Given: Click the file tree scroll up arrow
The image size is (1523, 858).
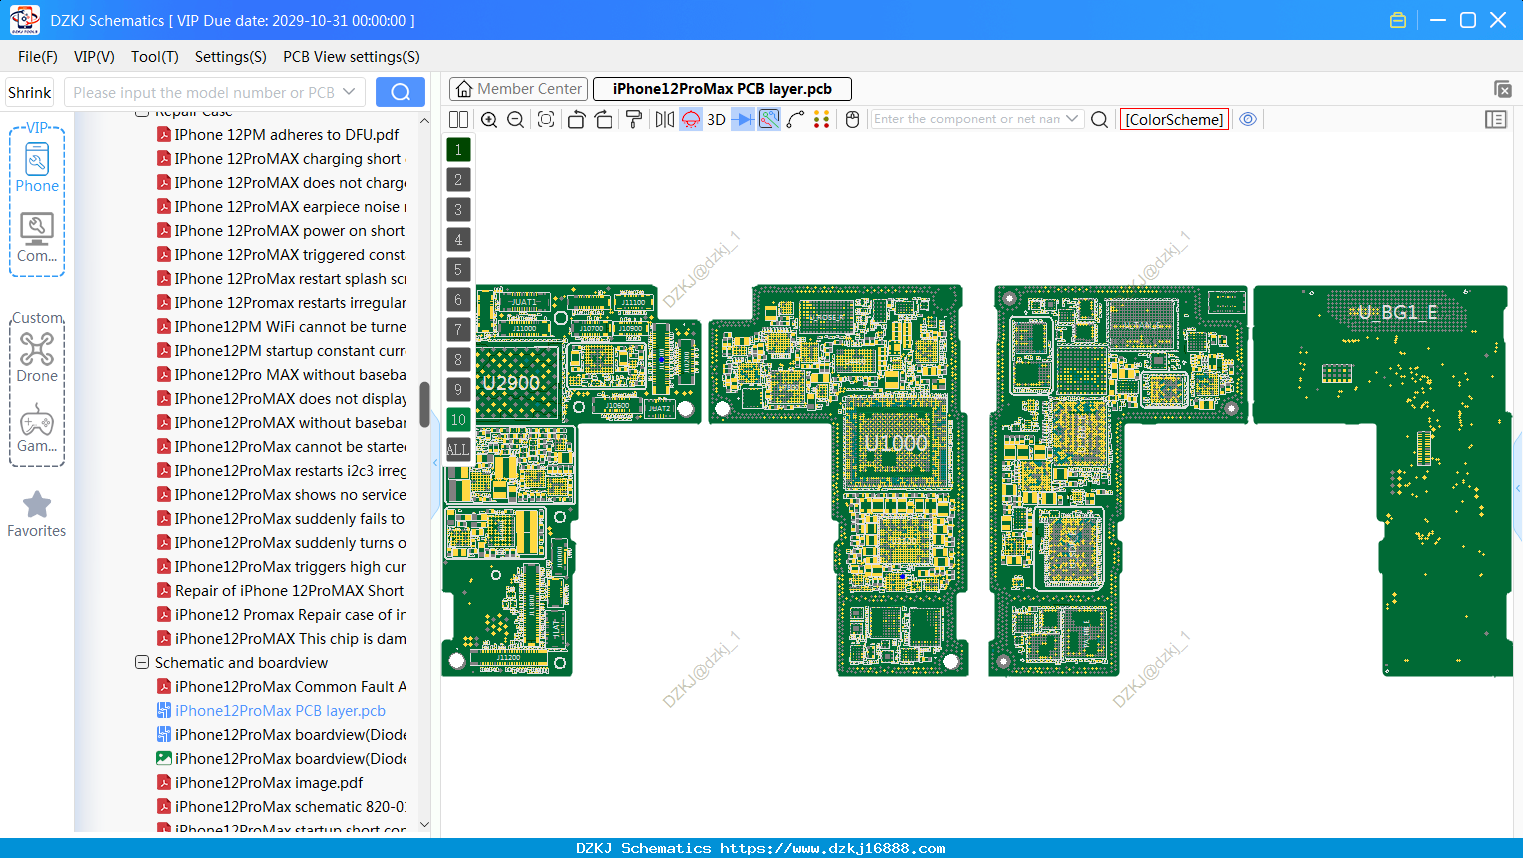Looking at the screenshot, I should 424,121.
